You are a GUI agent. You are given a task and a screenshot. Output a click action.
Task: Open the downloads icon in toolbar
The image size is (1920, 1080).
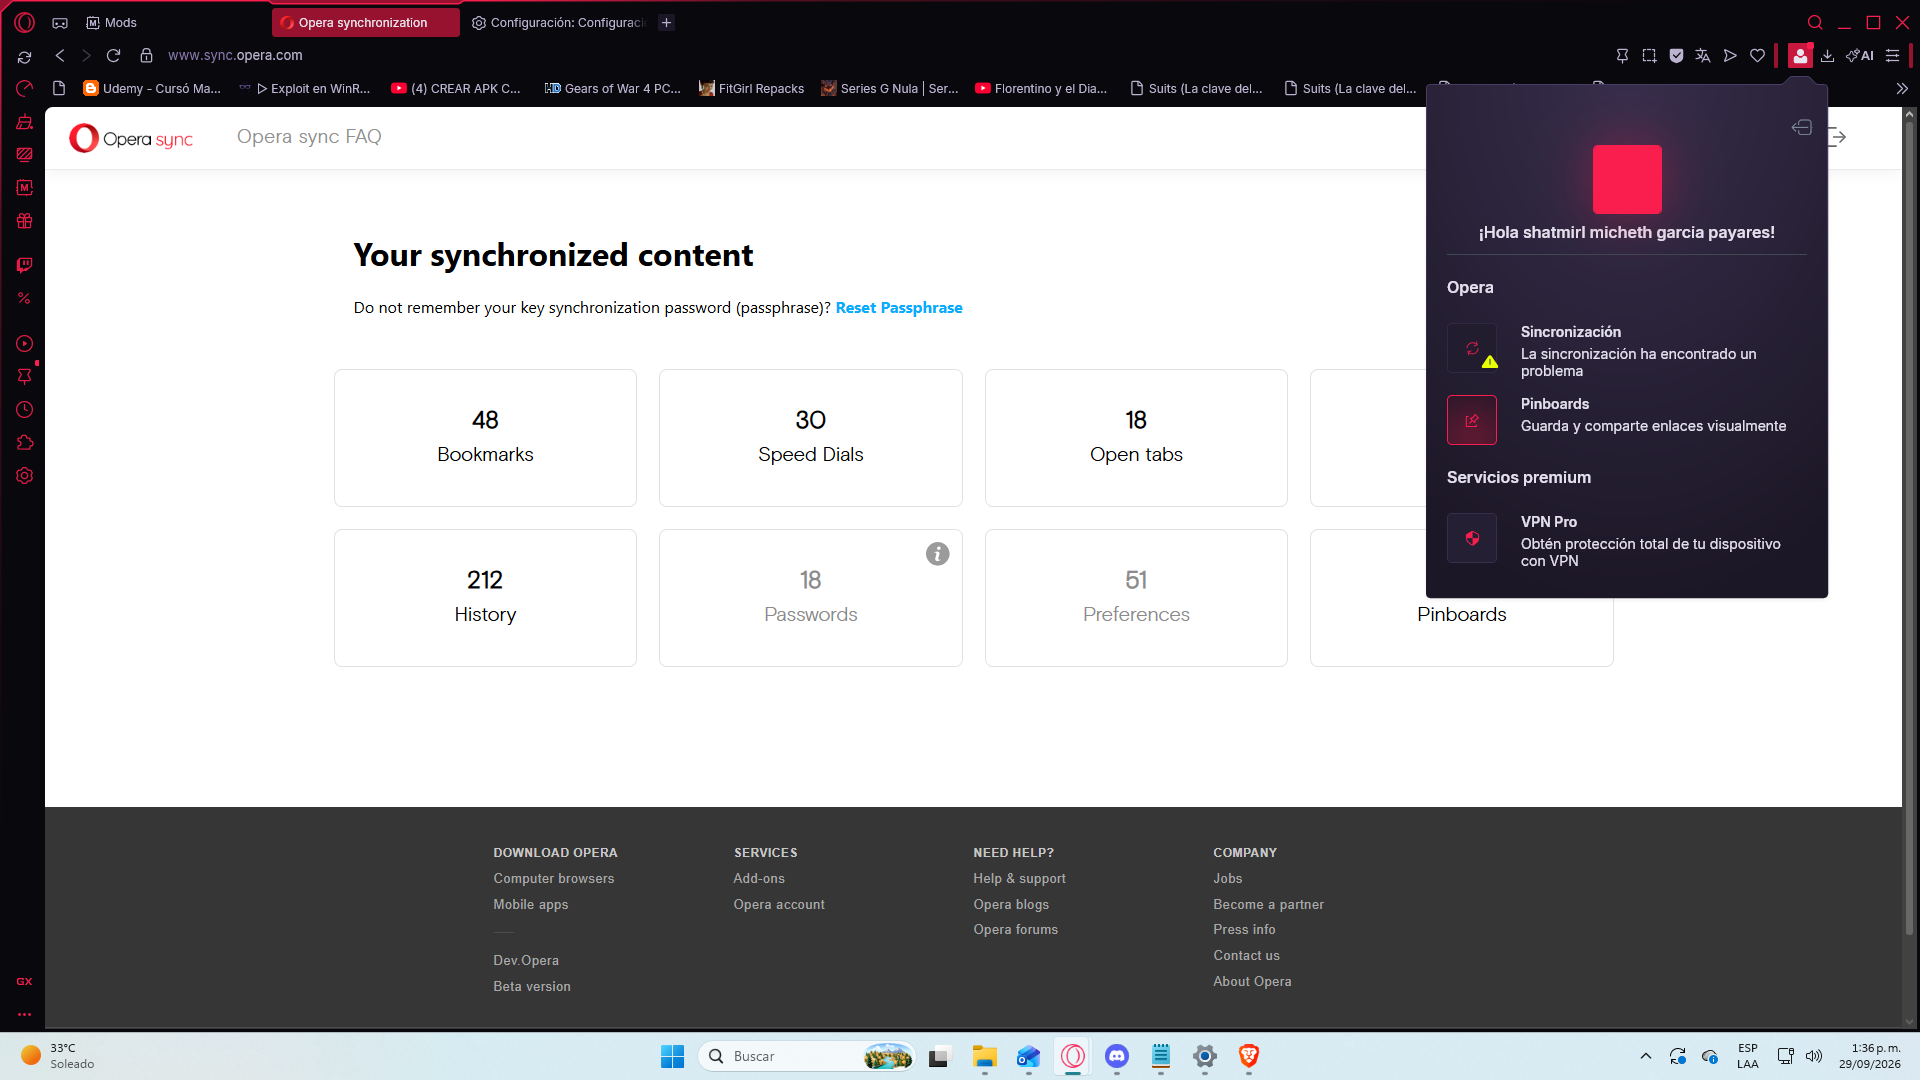point(1827,56)
